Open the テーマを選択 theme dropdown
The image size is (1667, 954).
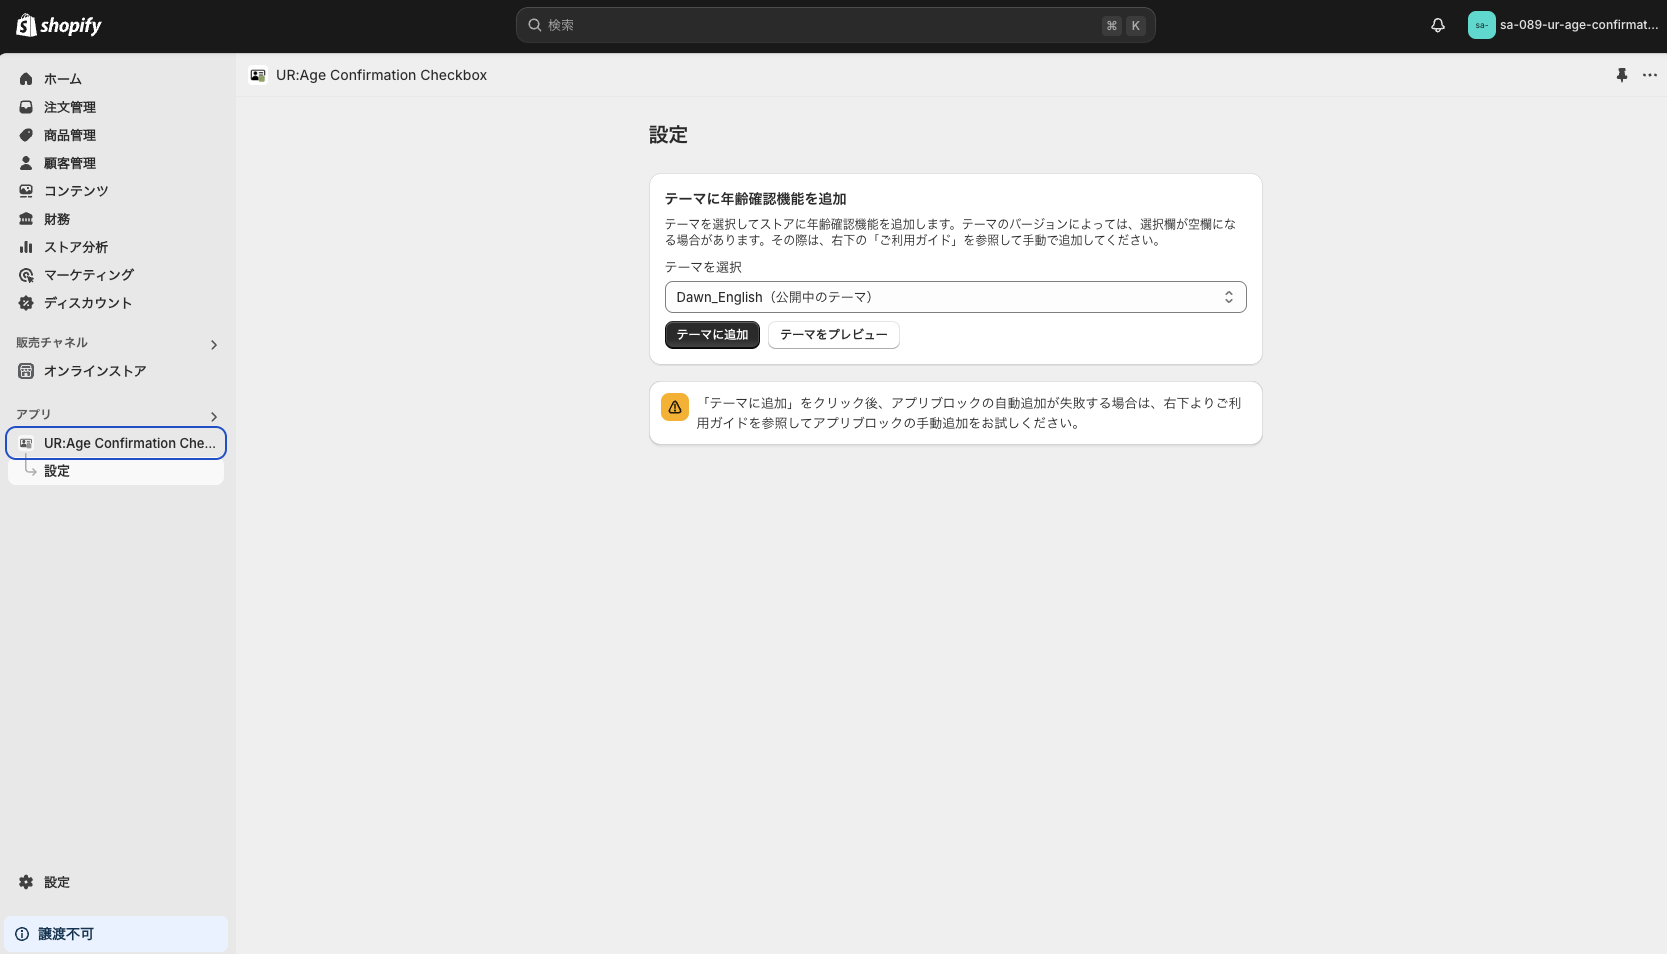pyautogui.click(x=955, y=297)
